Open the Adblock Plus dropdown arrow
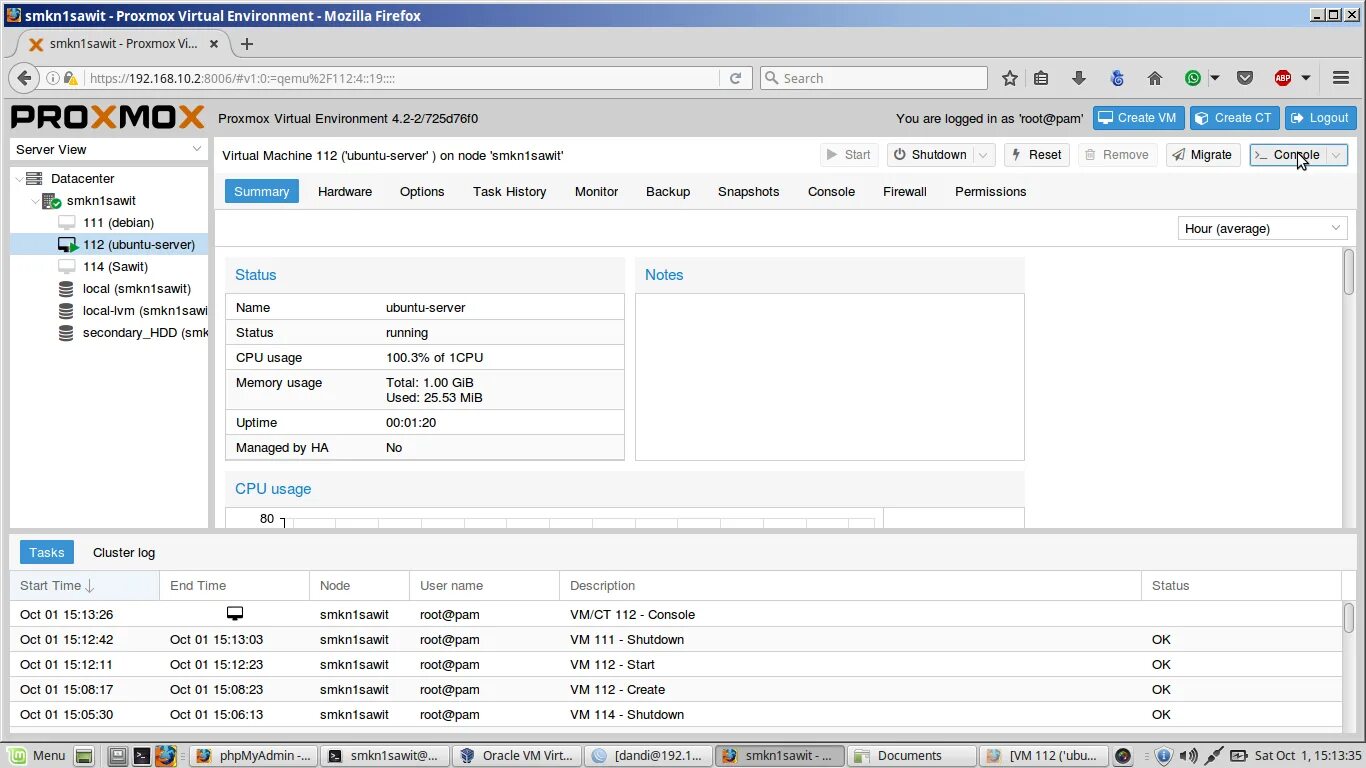This screenshot has height=768, width=1366. point(1306,78)
